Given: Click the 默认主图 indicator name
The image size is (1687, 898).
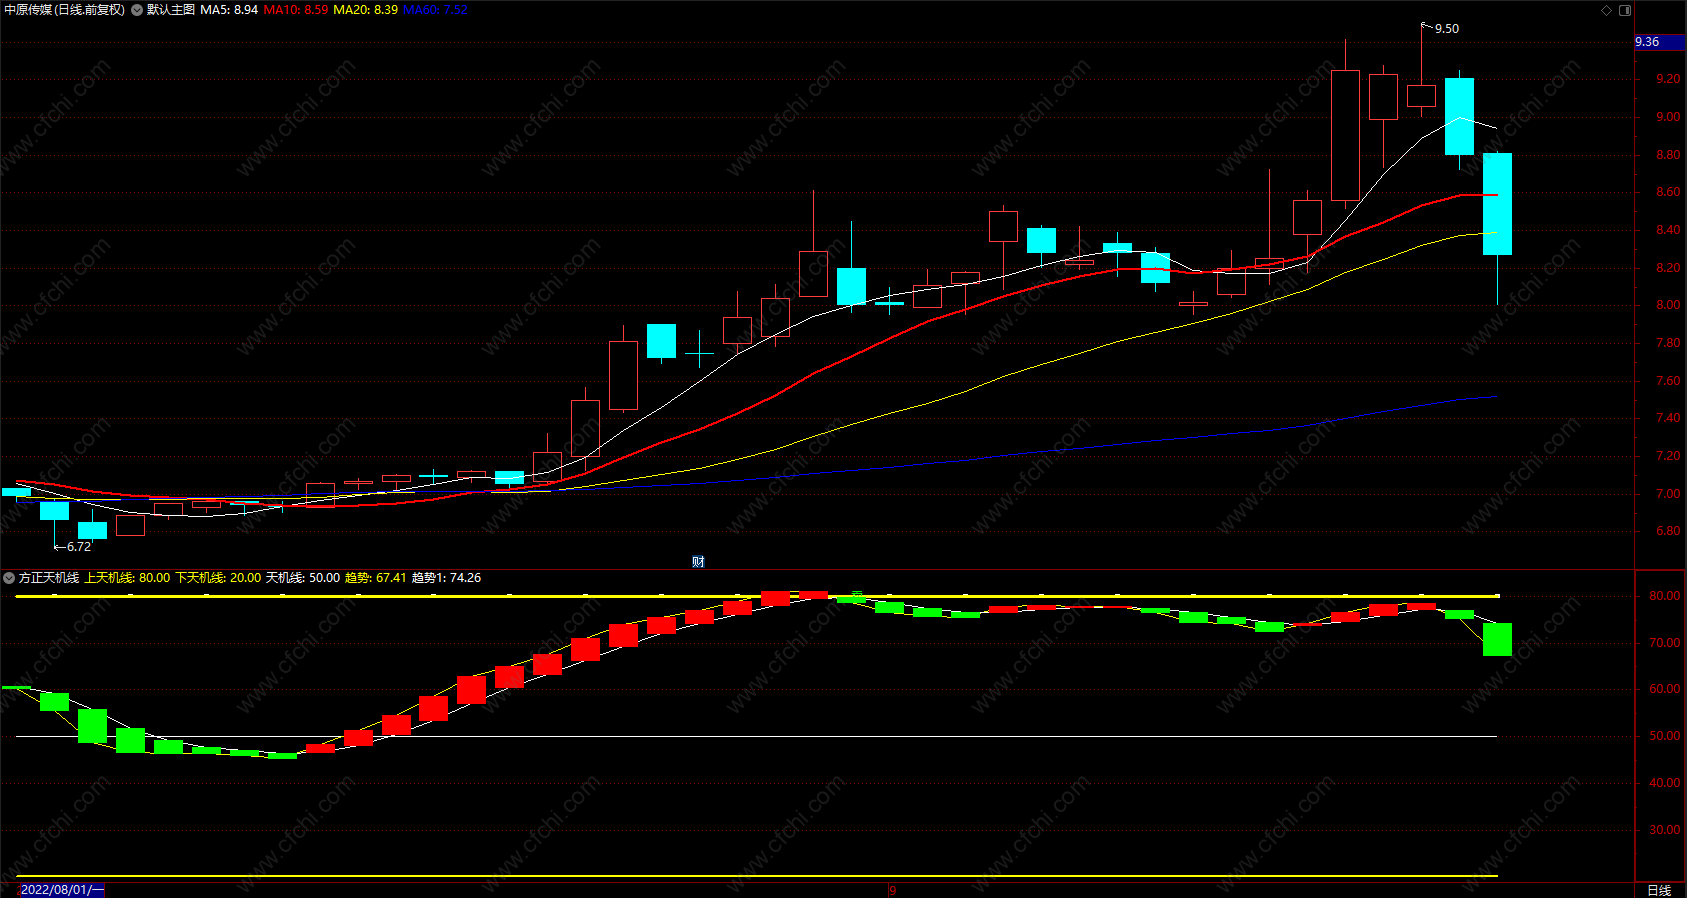Looking at the screenshot, I should point(171,10).
